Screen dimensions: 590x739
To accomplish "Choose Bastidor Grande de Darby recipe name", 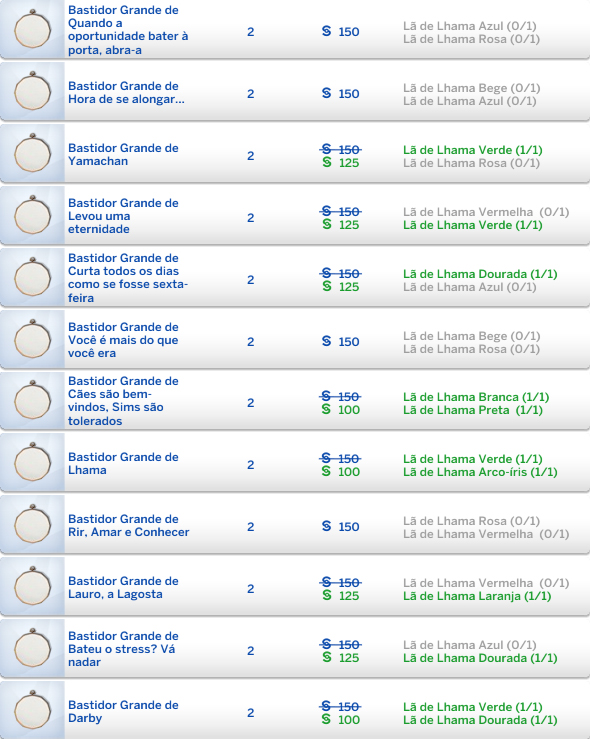I will 123,712.
